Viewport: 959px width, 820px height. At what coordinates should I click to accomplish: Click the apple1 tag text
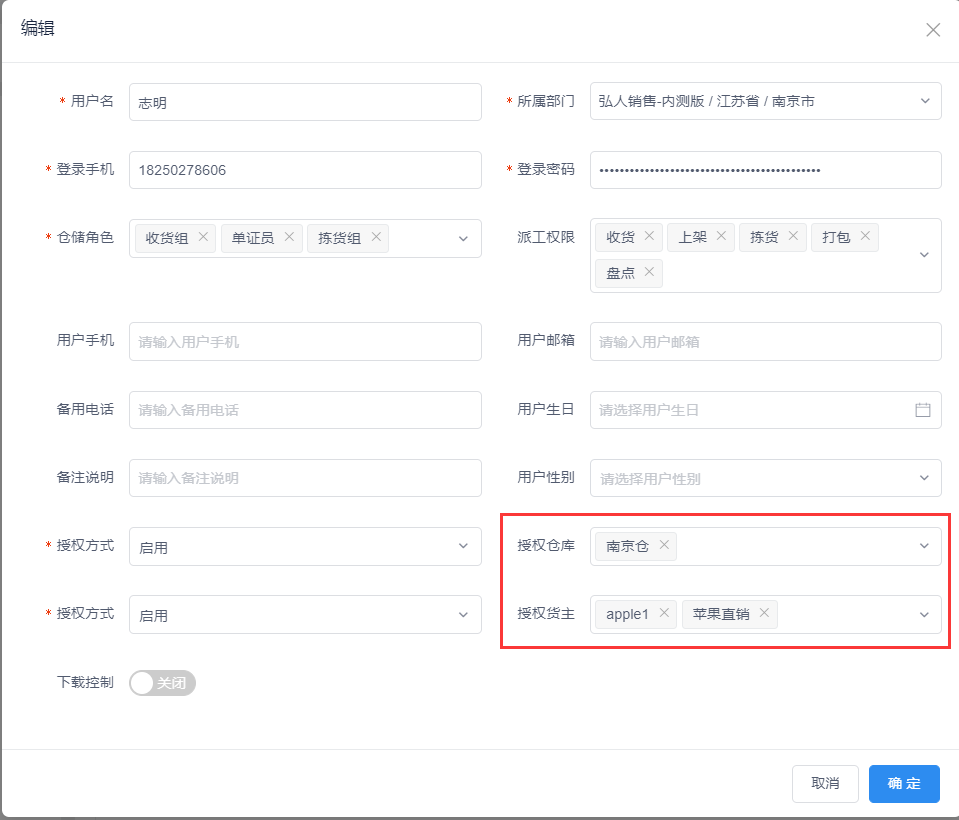627,614
